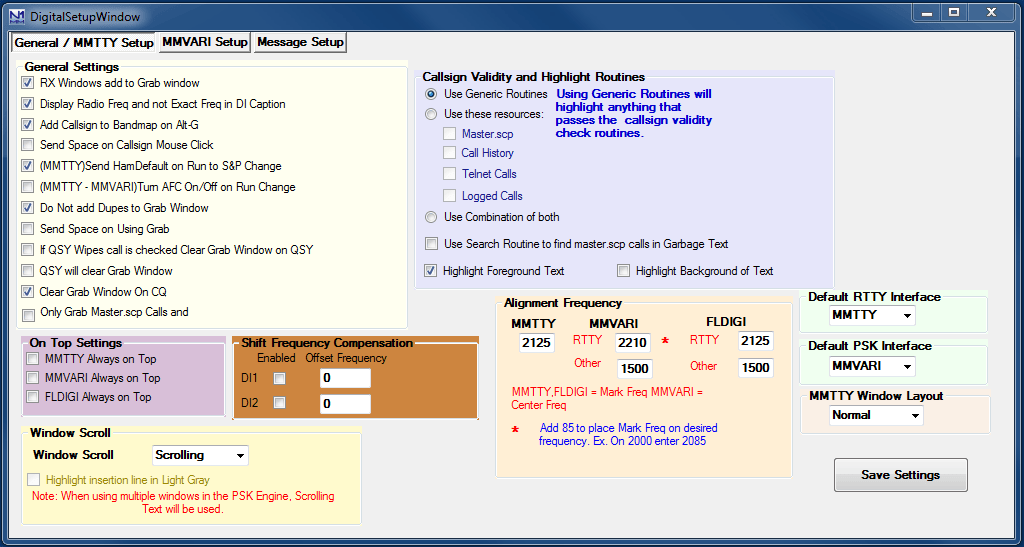Viewport: 1024px width, 547px height.
Task: Enable DI1 shift frequency compensation checkbox
Action: [280, 379]
